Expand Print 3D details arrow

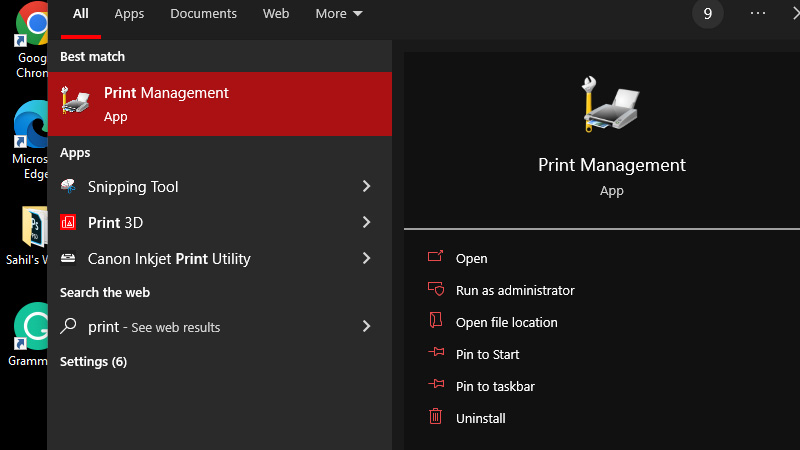pos(366,222)
